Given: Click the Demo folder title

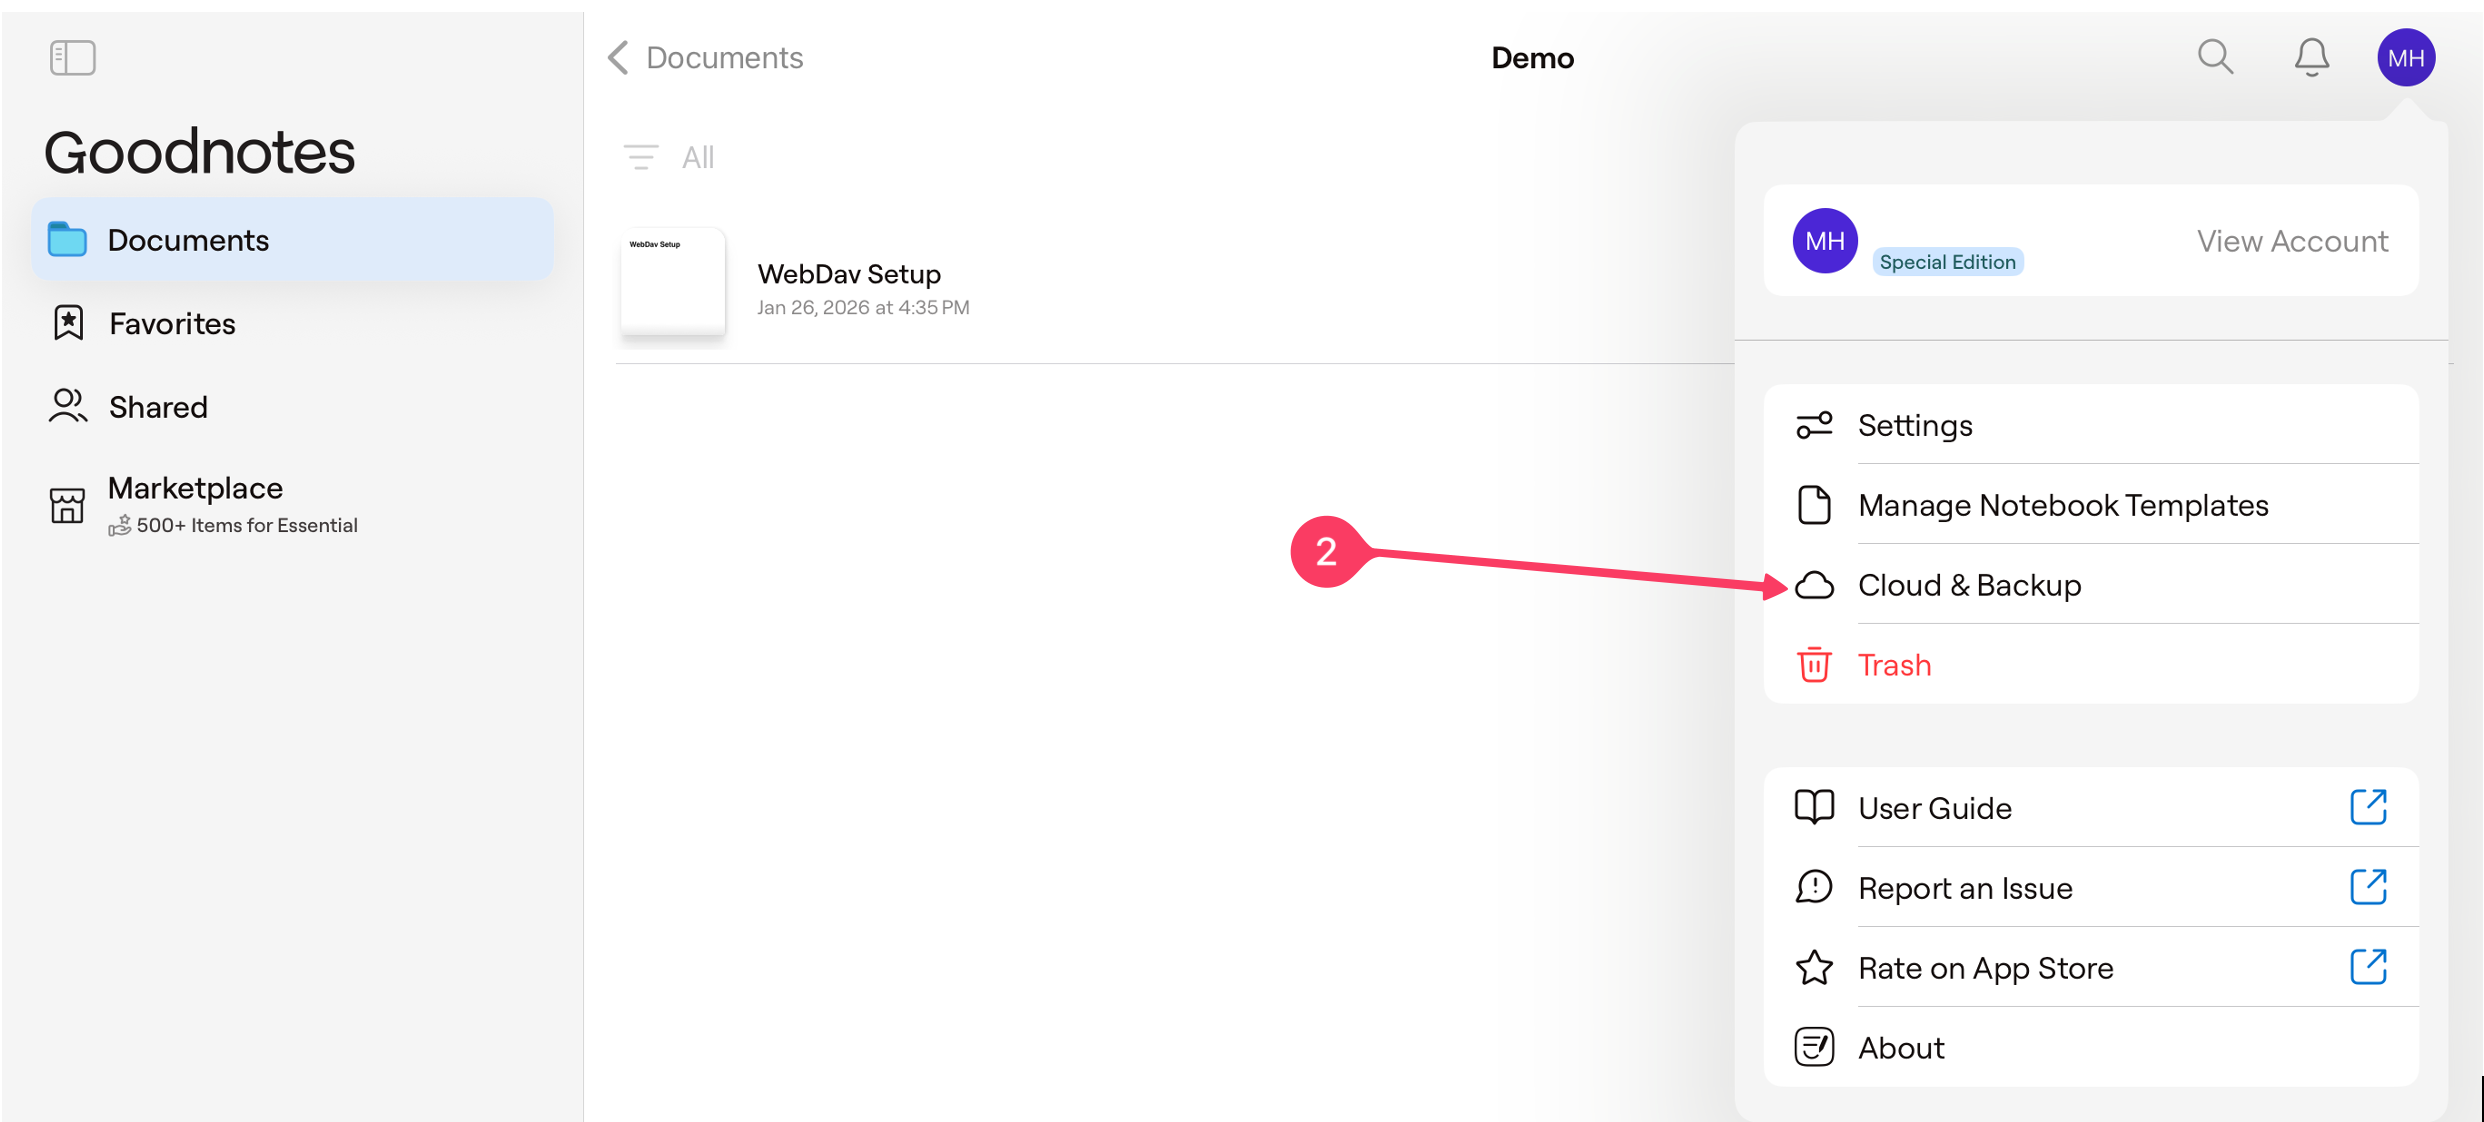Looking at the screenshot, I should 1532,57.
